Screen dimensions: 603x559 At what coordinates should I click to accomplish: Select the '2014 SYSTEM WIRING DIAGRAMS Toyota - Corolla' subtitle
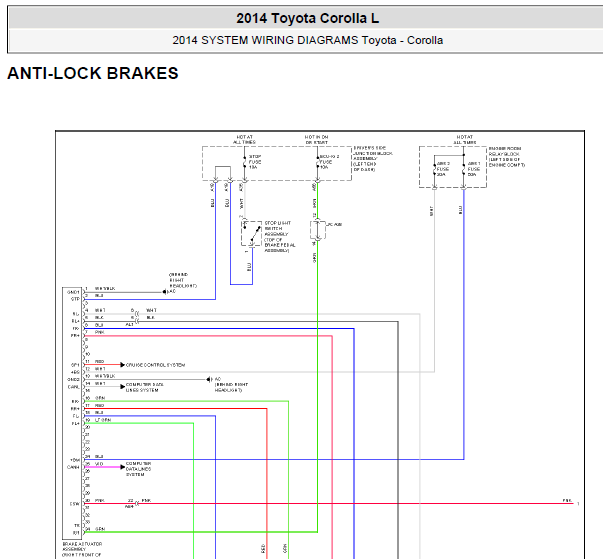[307, 40]
